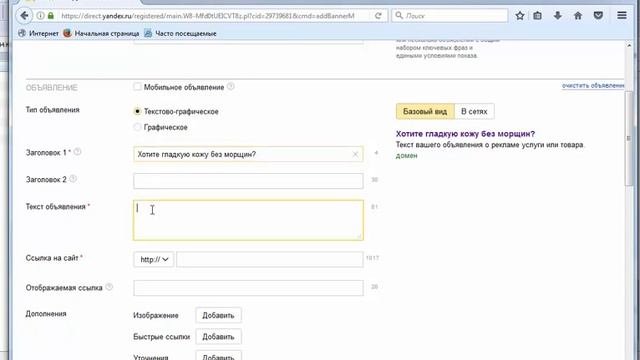This screenshot has height=360, width=640.
Task: Open help icon beside Заголовок 2
Action: (x=73, y=179)
